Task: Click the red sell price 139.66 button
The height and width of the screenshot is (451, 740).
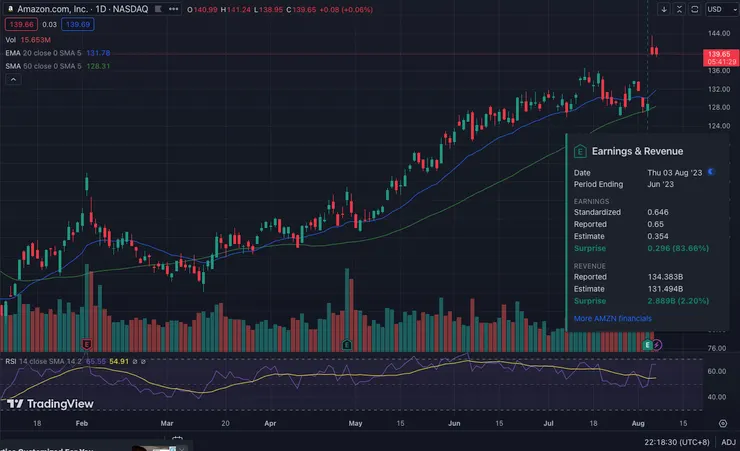Action: (x=21, y=25)
